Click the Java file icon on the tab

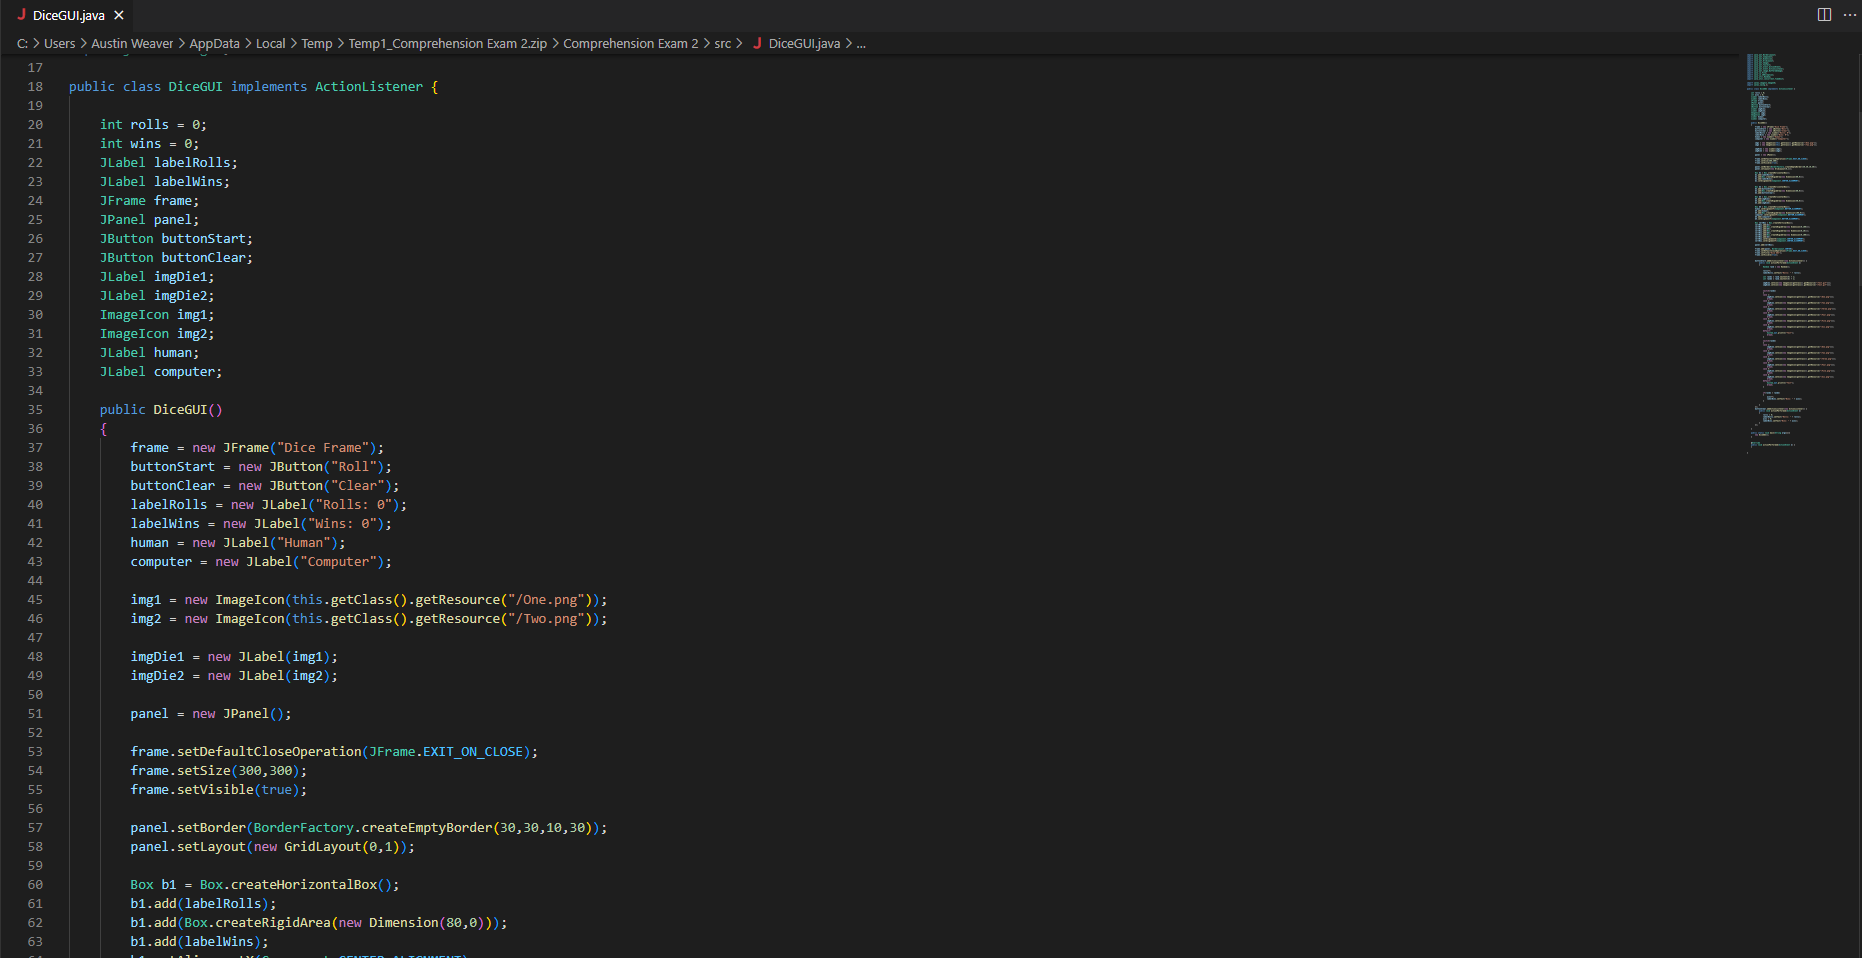click(x=21, y=15)
